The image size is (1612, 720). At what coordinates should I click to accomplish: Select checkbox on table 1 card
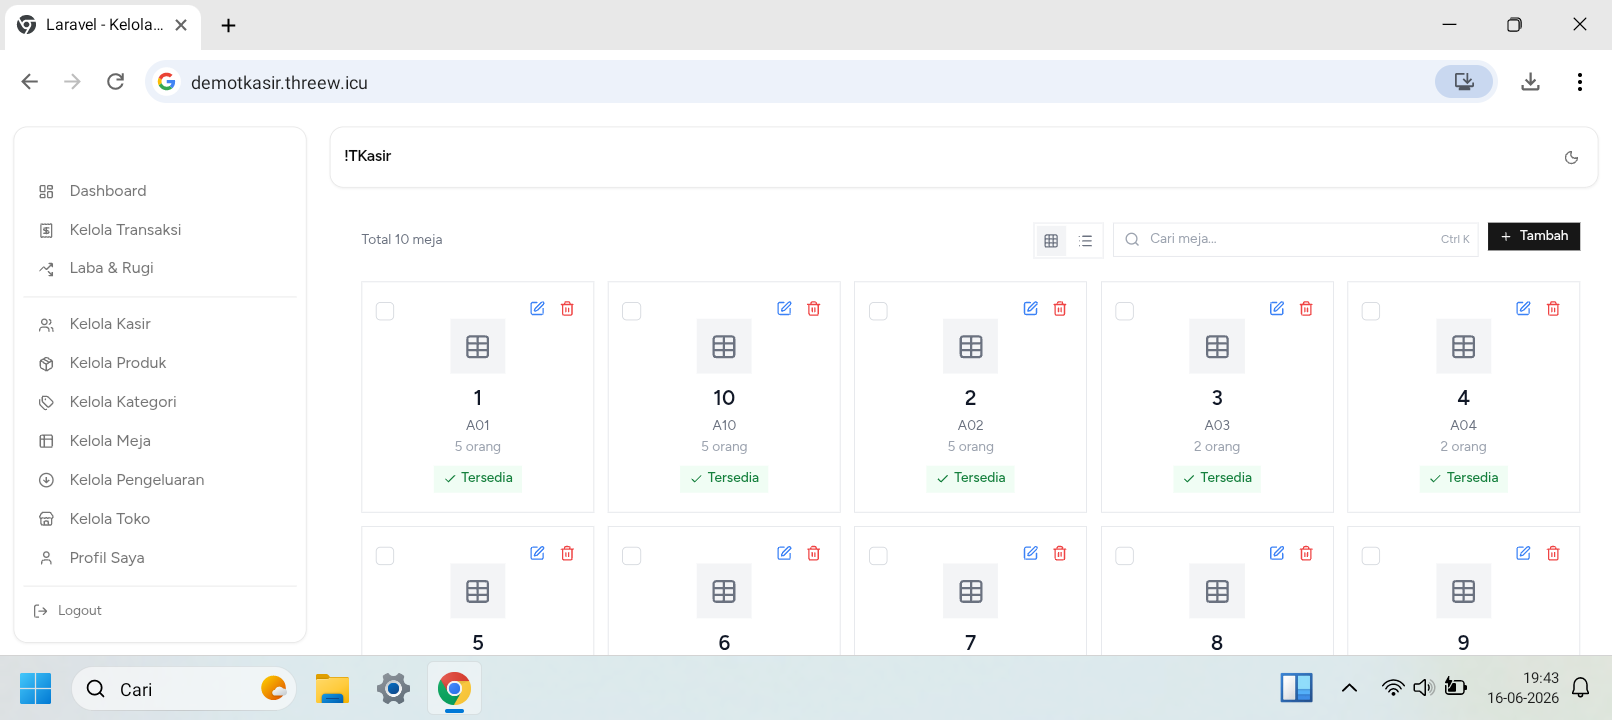point(385,311)
